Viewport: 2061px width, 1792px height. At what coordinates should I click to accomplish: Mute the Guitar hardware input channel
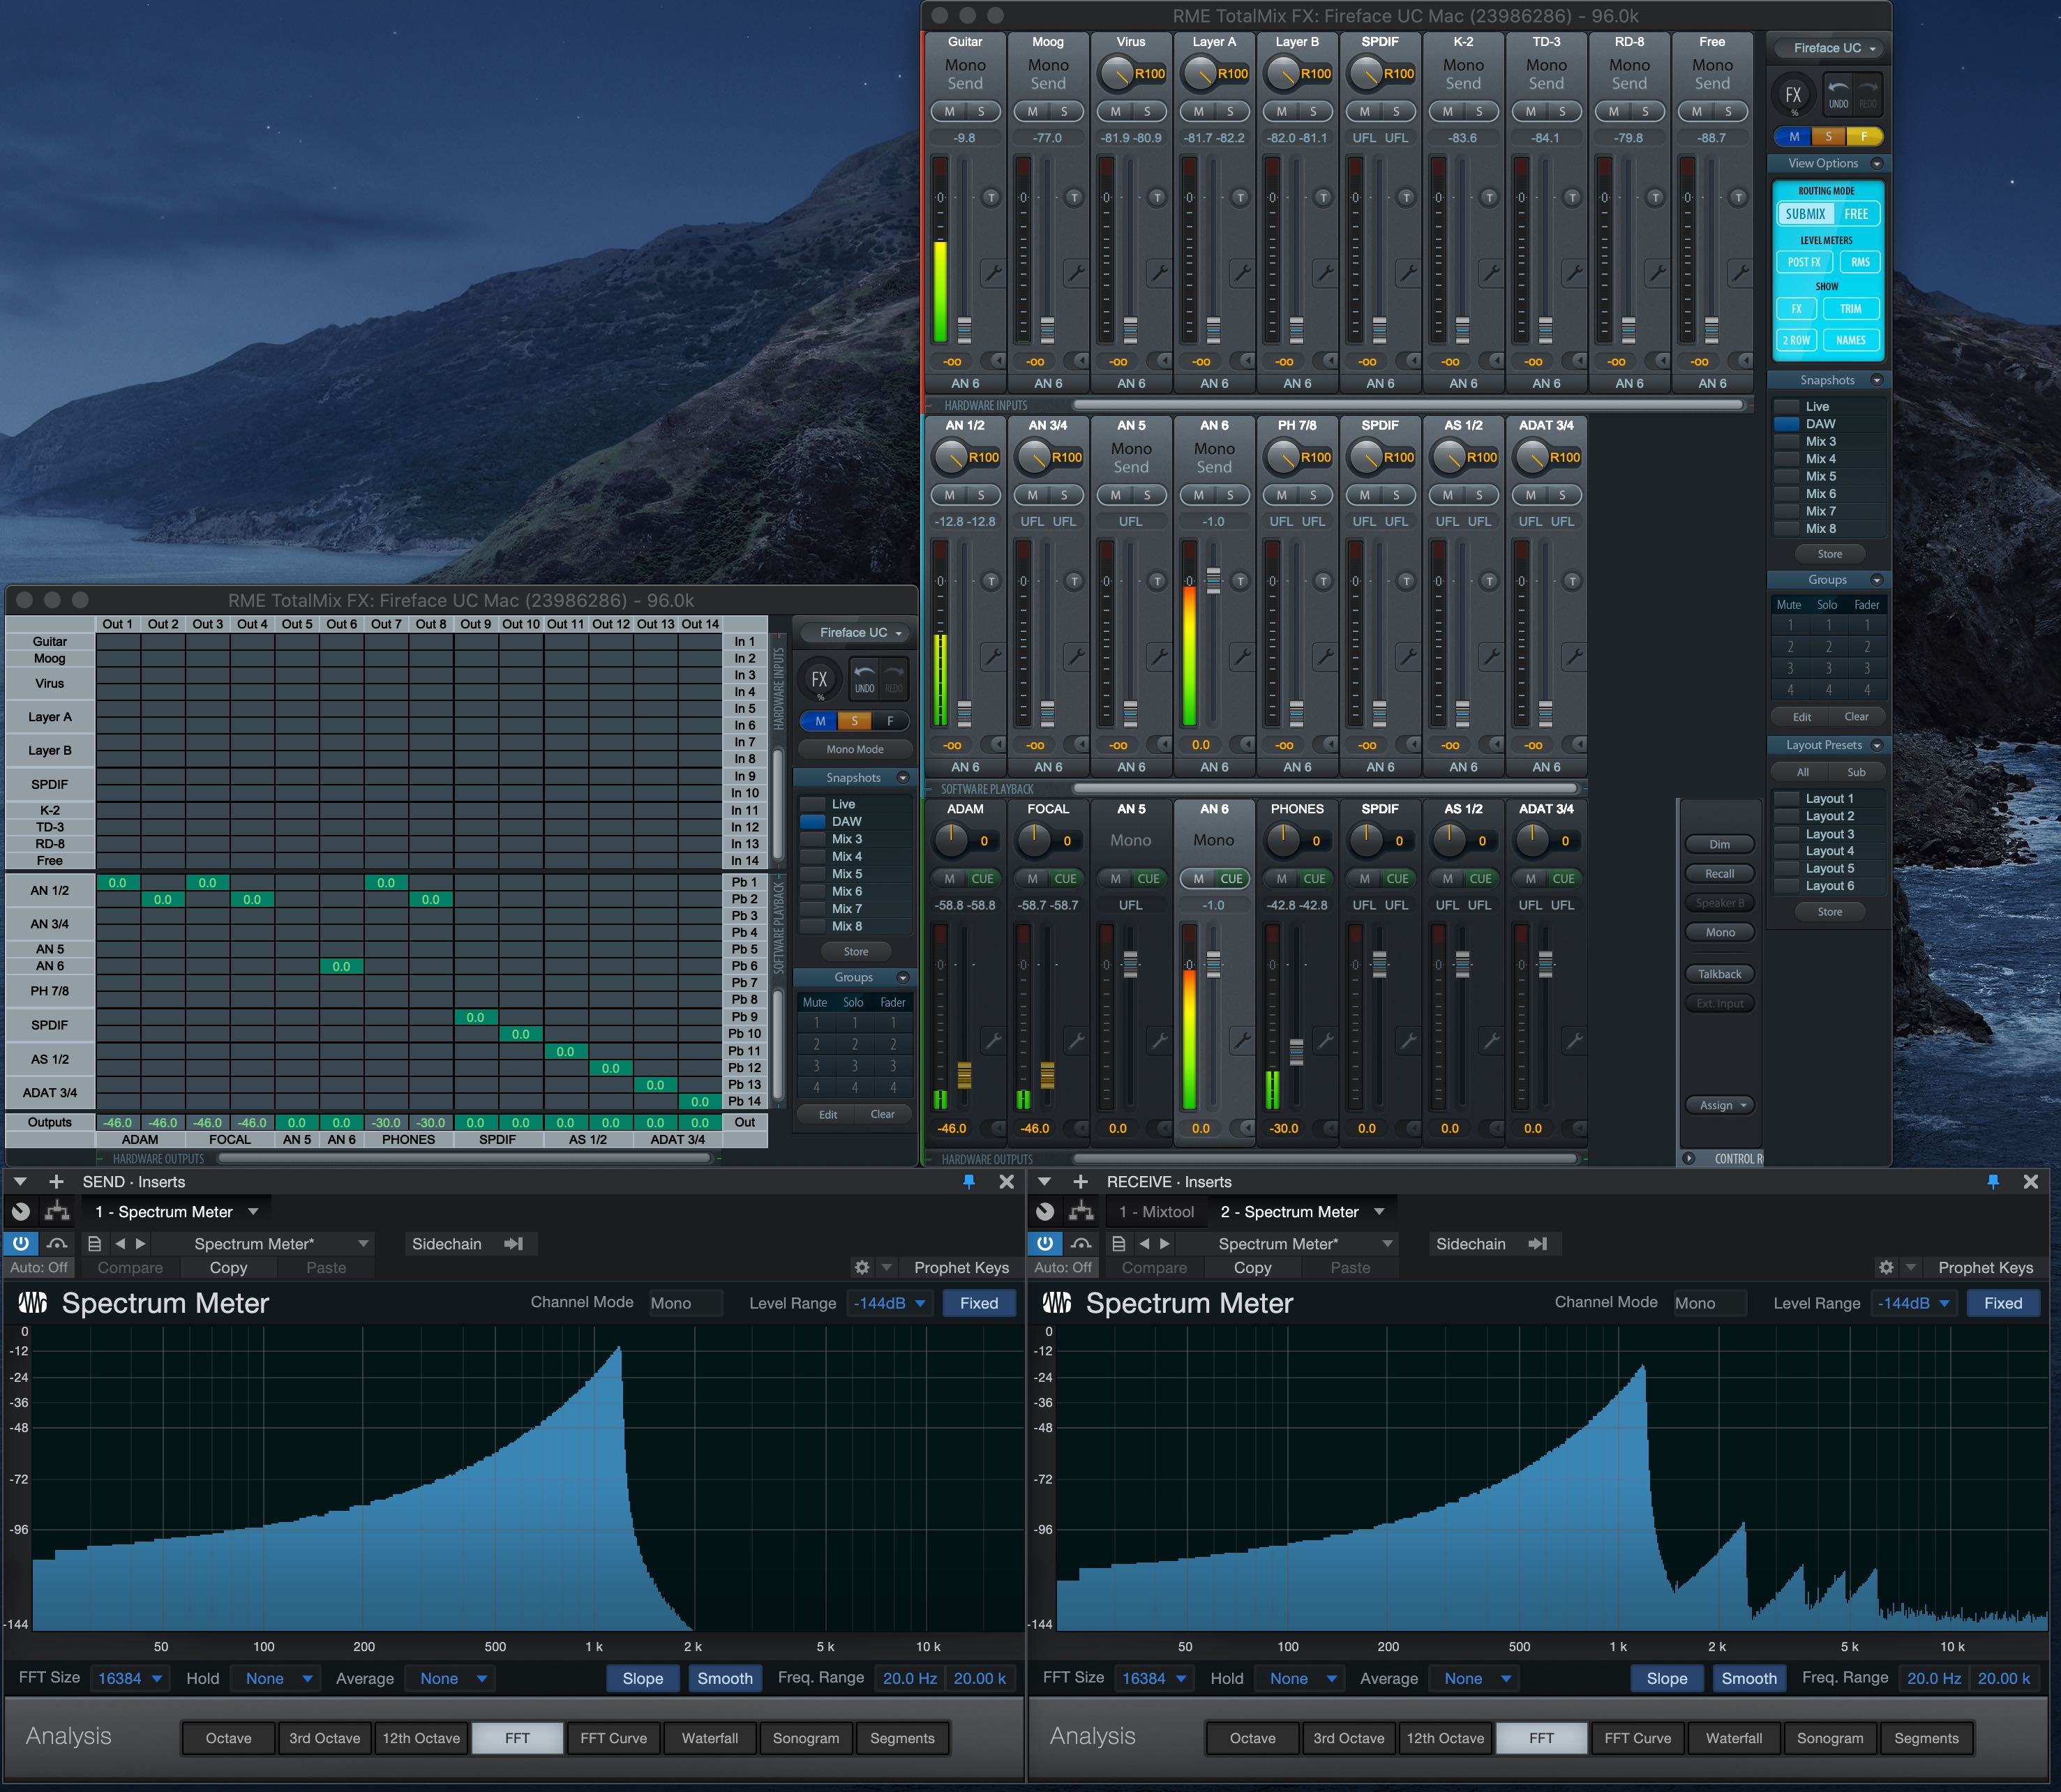pos(949,111)
